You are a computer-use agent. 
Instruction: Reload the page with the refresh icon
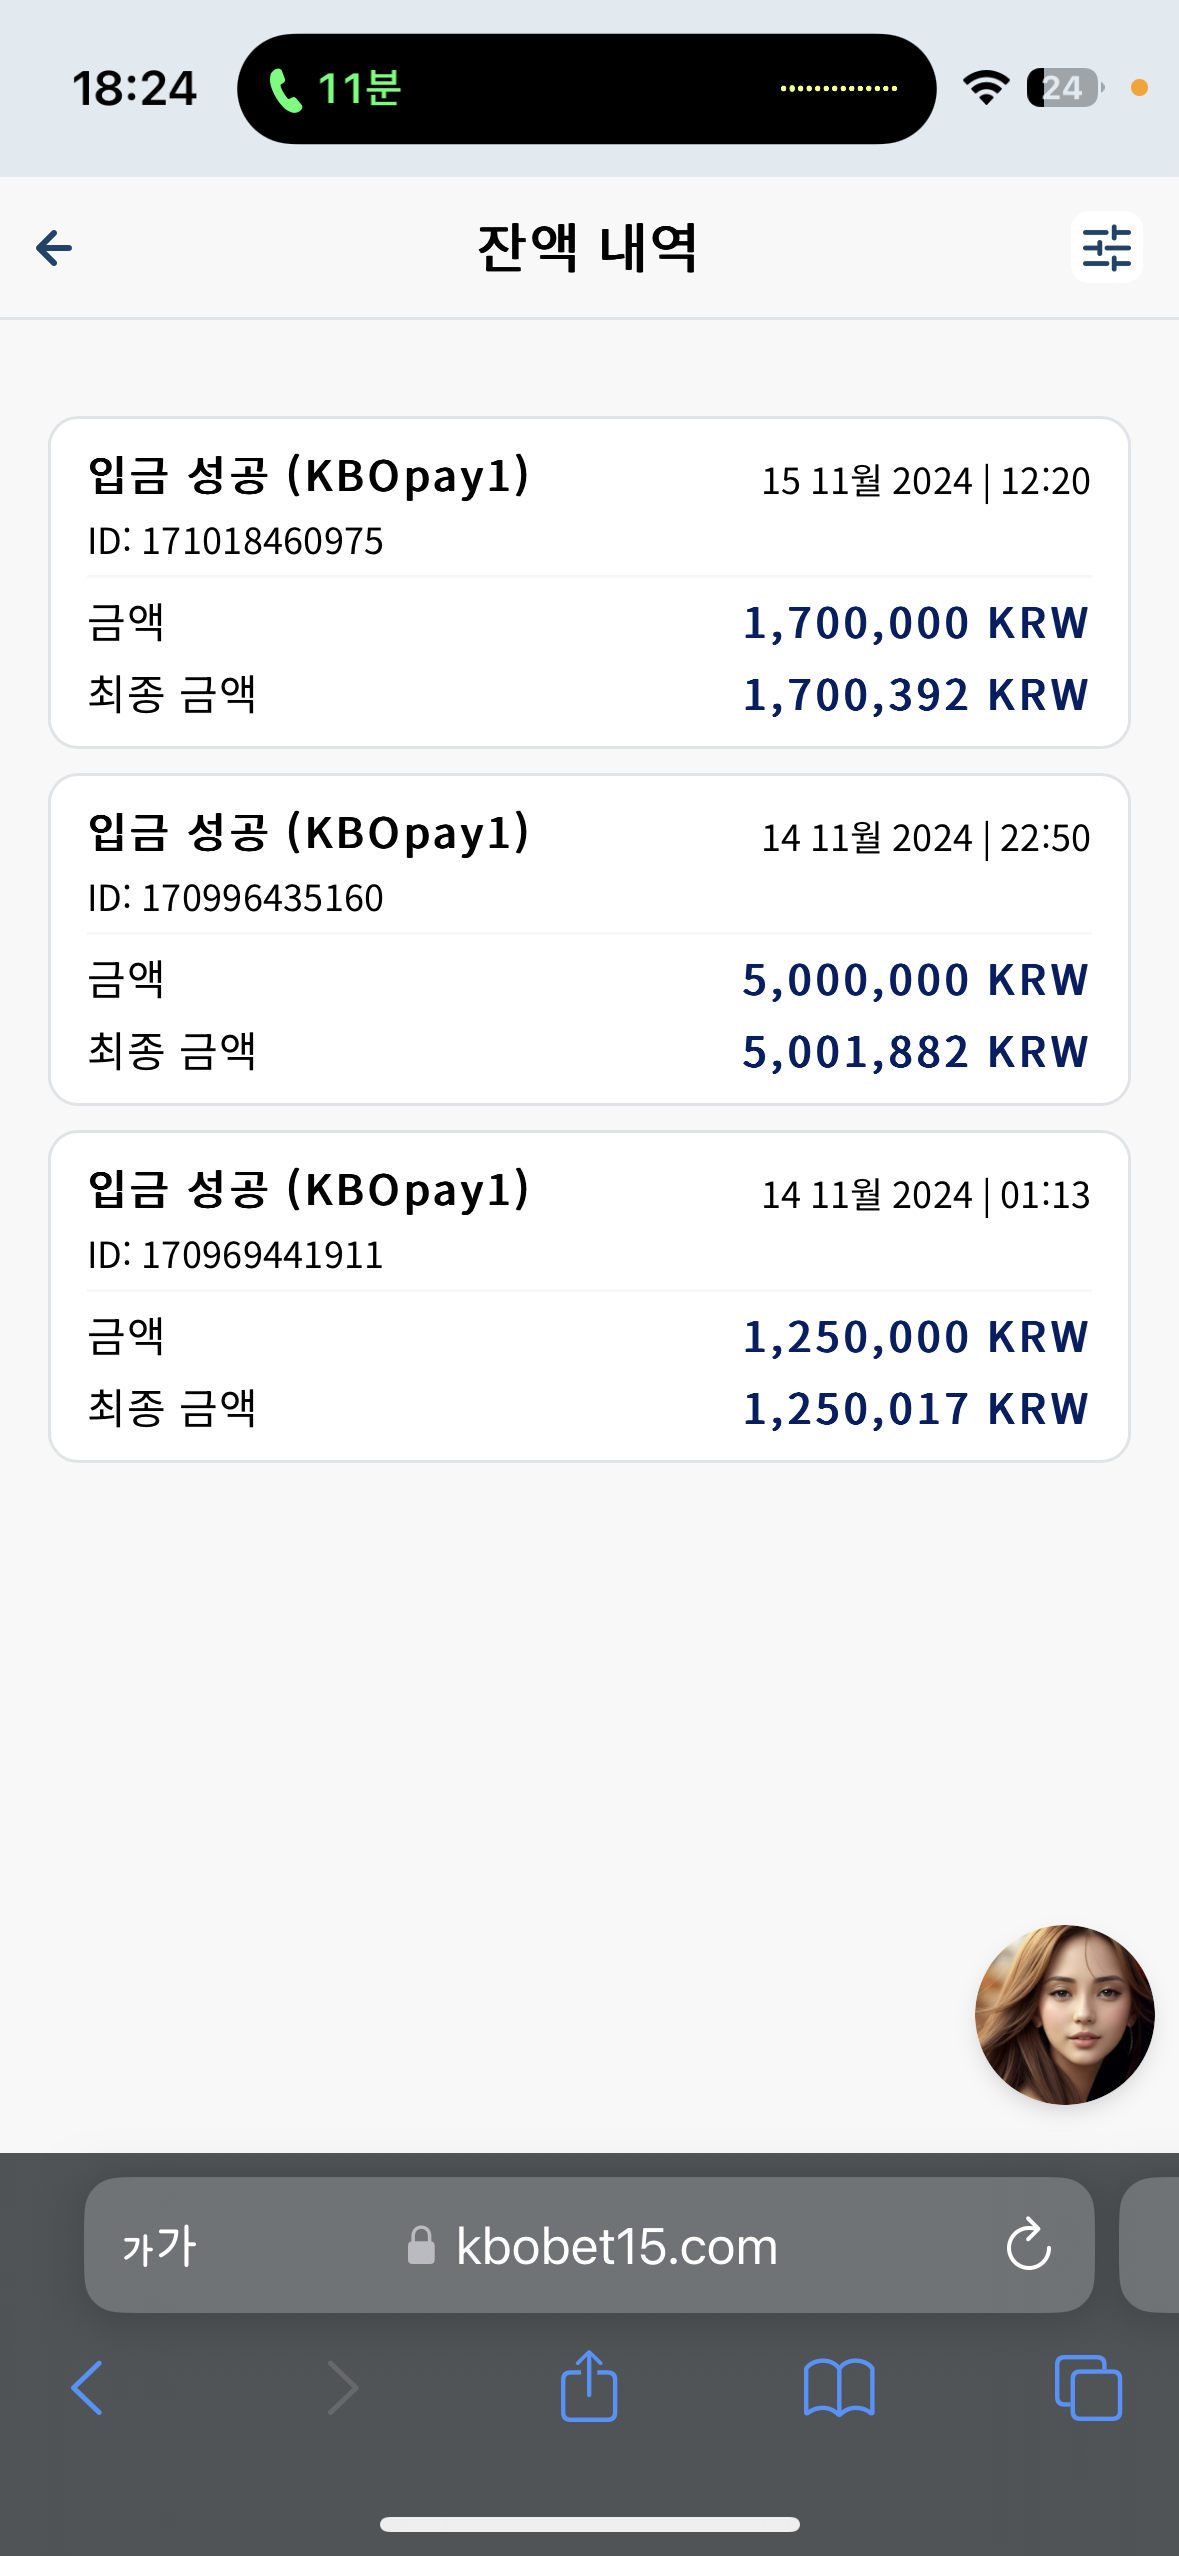point(1028,2245)
